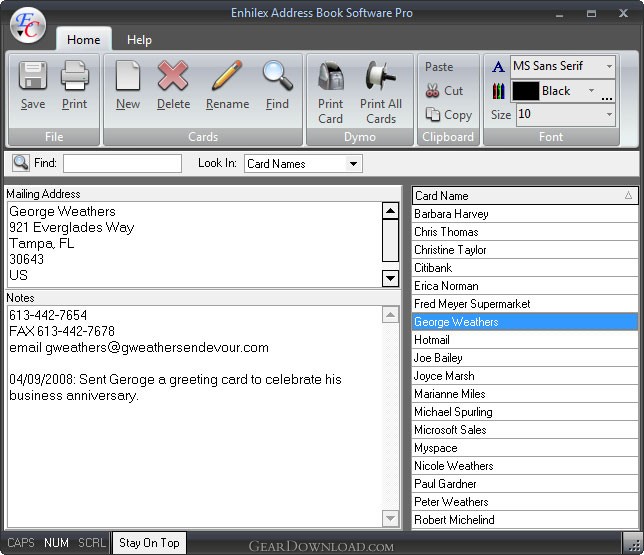Click into the Find text field
The width and height of the screenshot is (644, 555).
tap(122, 164)
